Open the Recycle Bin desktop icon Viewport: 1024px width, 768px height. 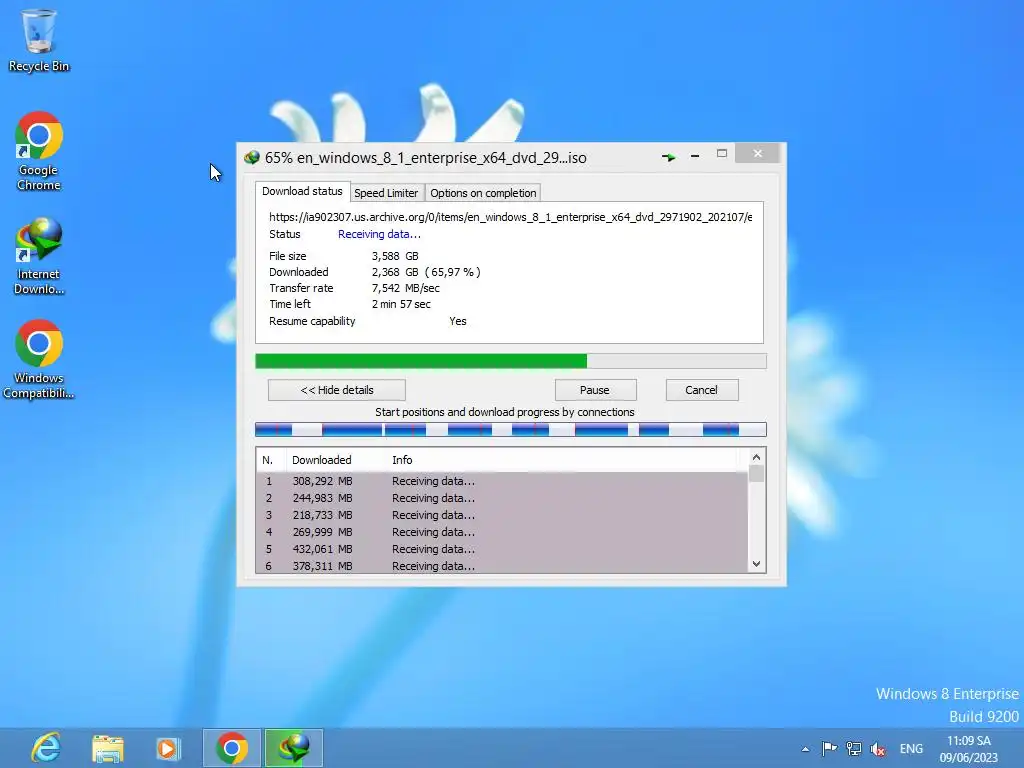tap(39, 40)
